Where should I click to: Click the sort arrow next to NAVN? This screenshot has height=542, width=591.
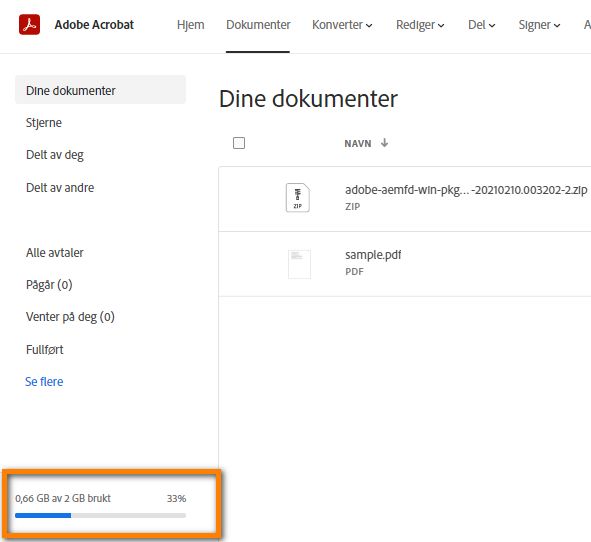pyautogui.click(x=384, y=143)
